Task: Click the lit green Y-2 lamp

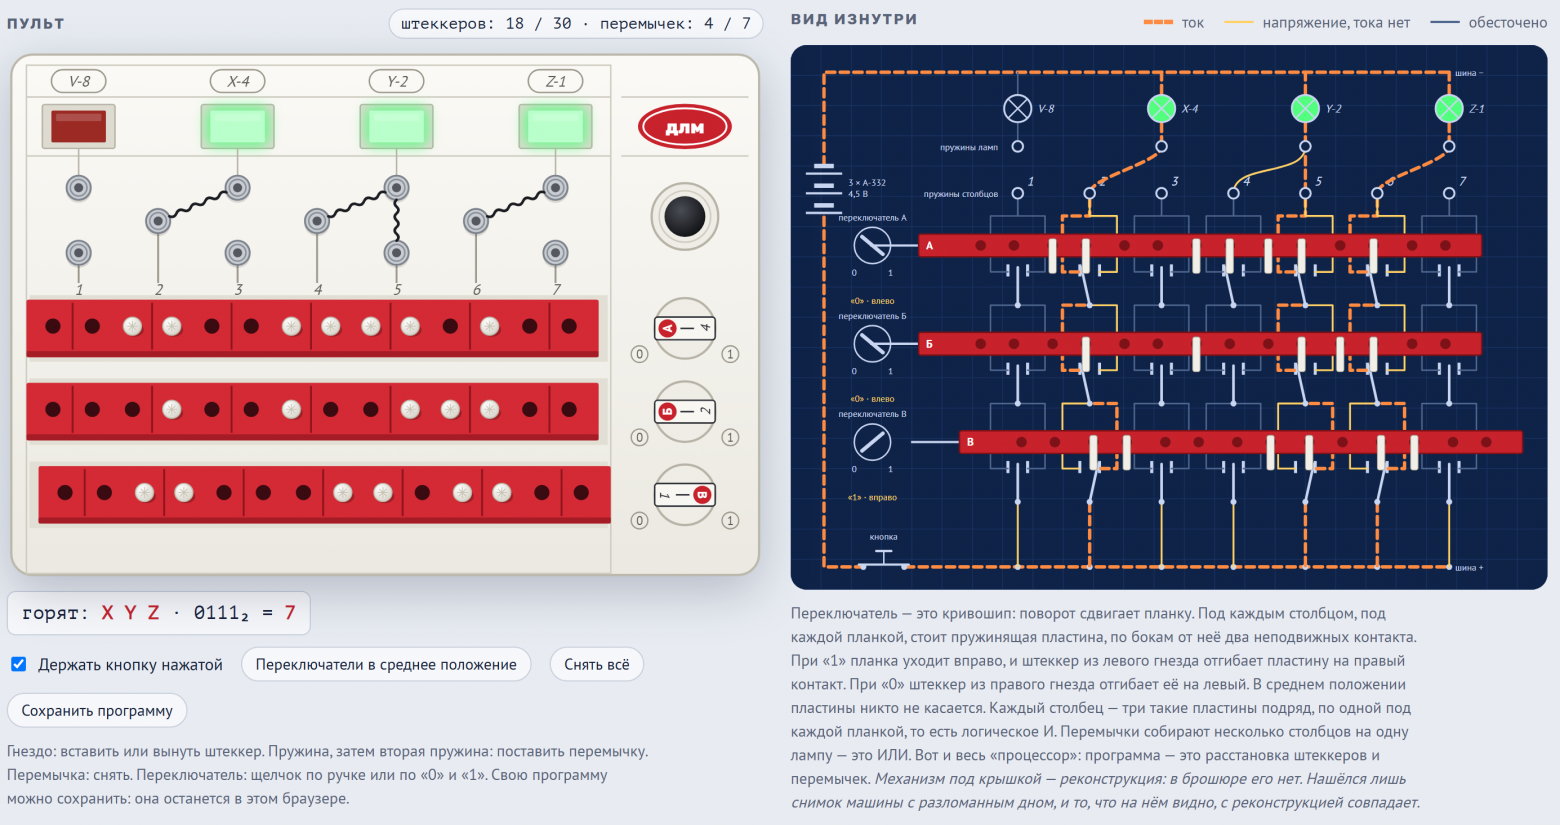Action: 397,127
